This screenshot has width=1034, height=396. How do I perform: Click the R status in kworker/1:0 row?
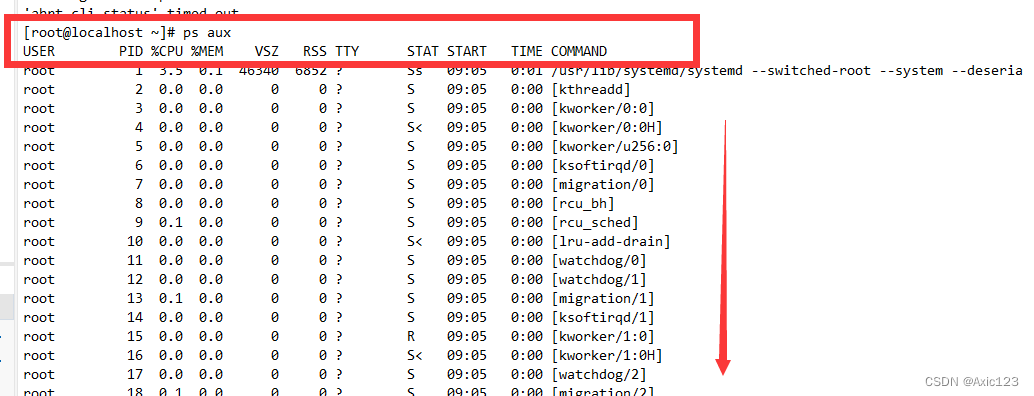coord(411,337)
